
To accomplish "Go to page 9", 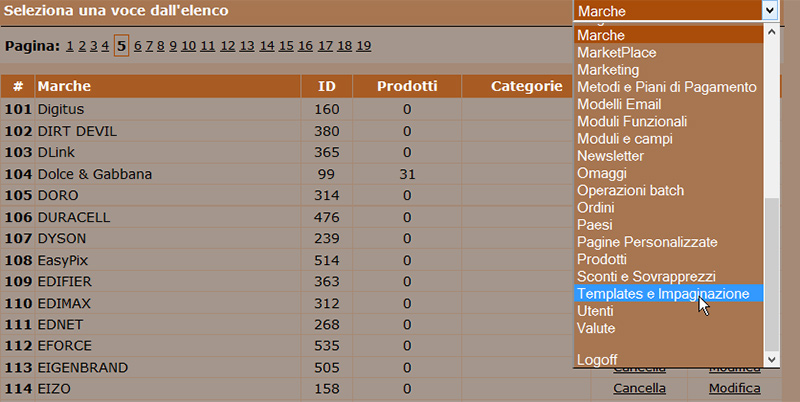I will (x=173, y=46).
